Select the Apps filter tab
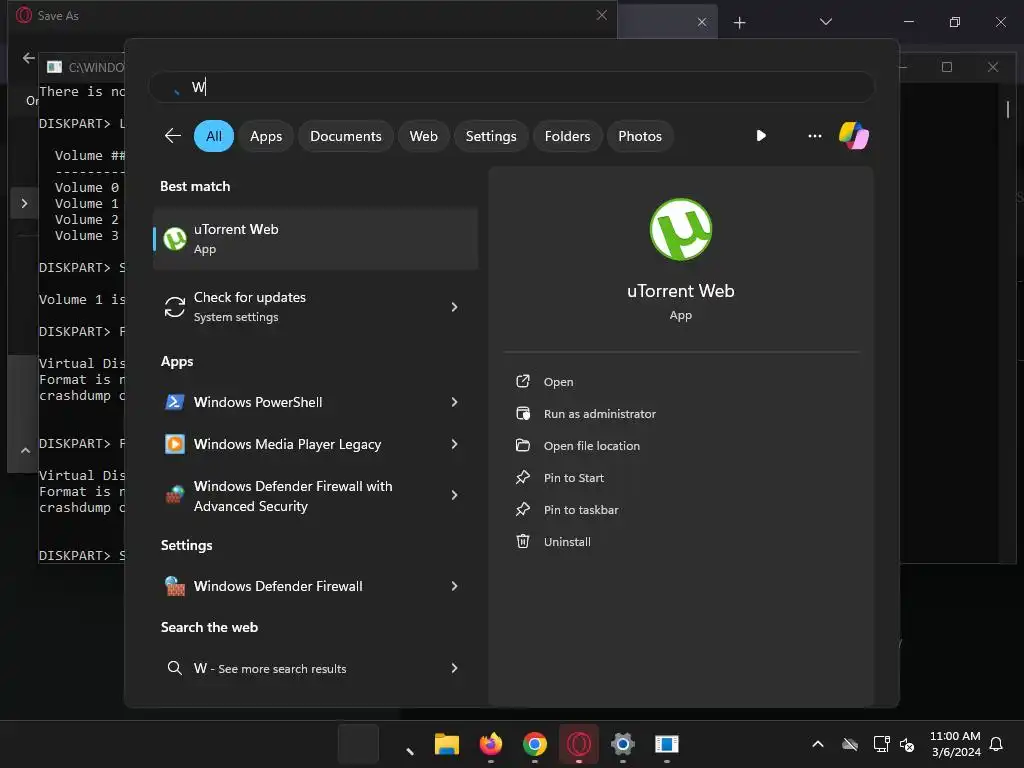This screenshot has height=768, width=1024. point(266,136)
